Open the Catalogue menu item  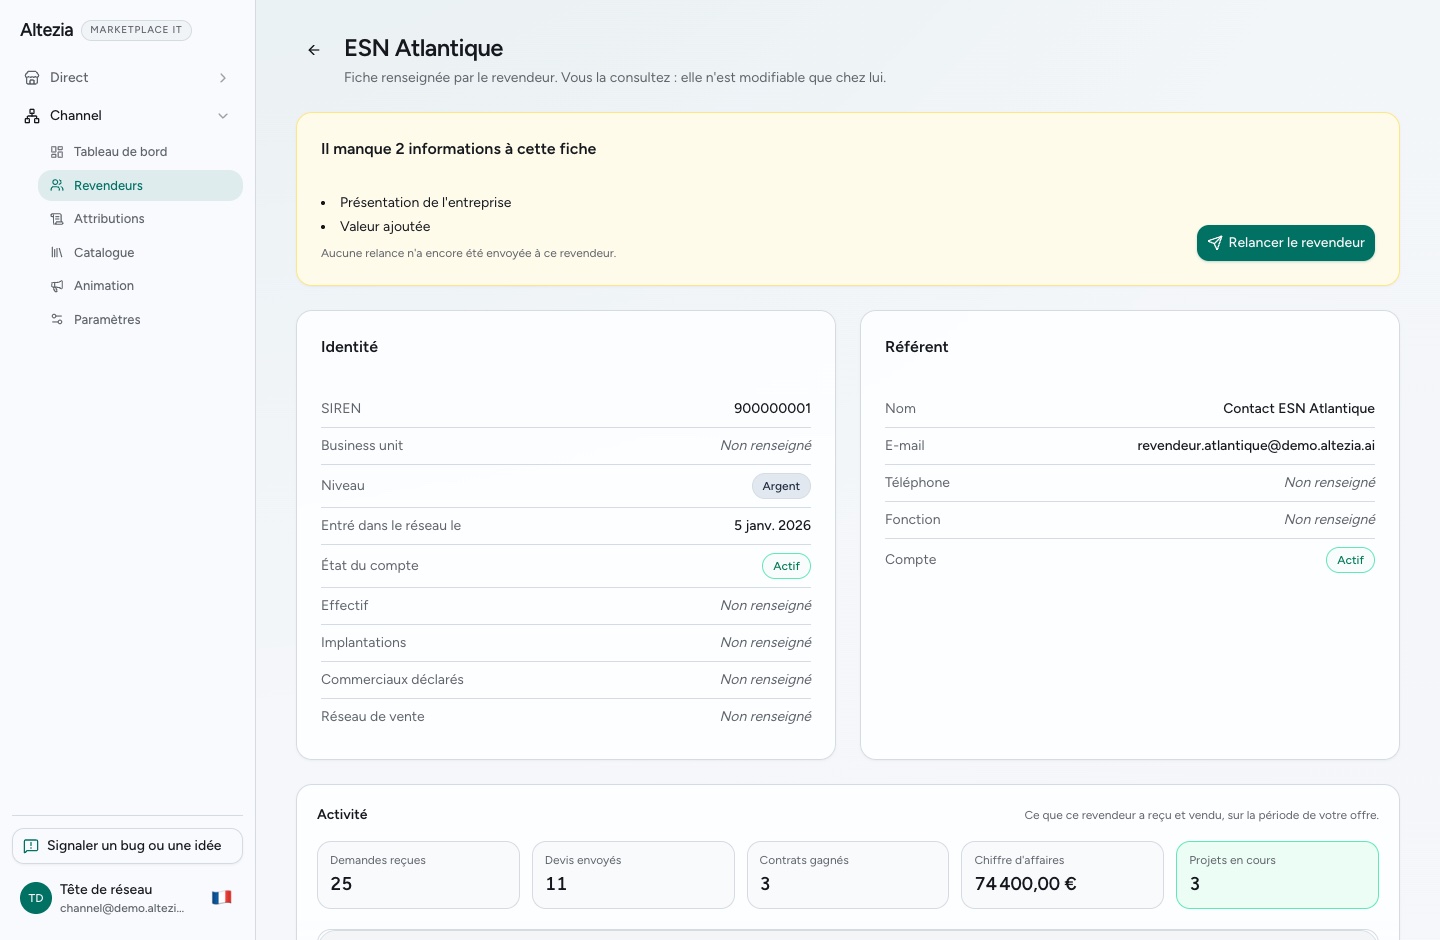click(x=140, y=253)
